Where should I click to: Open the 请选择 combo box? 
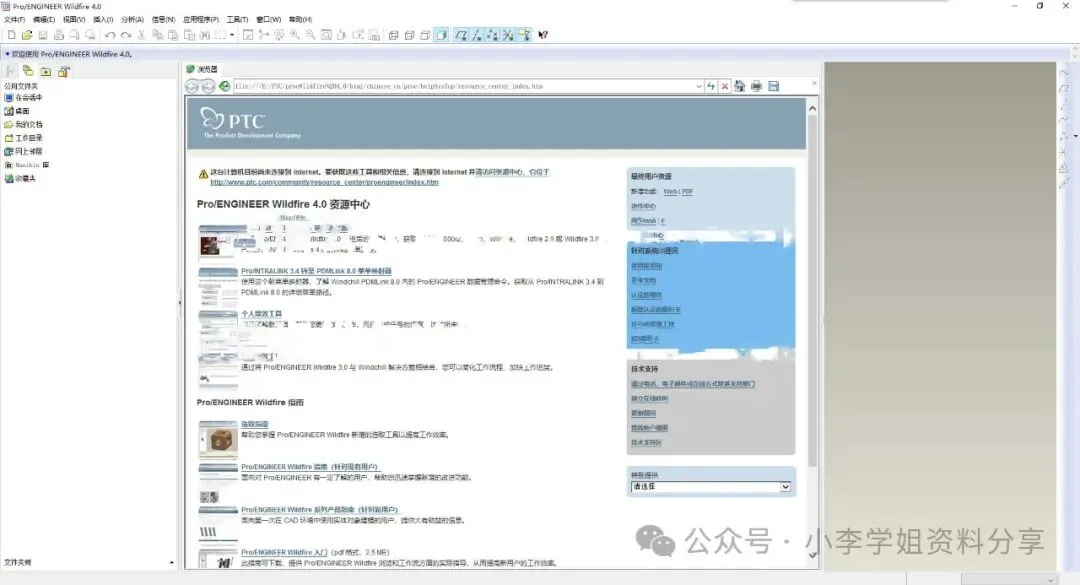(710, 486)
